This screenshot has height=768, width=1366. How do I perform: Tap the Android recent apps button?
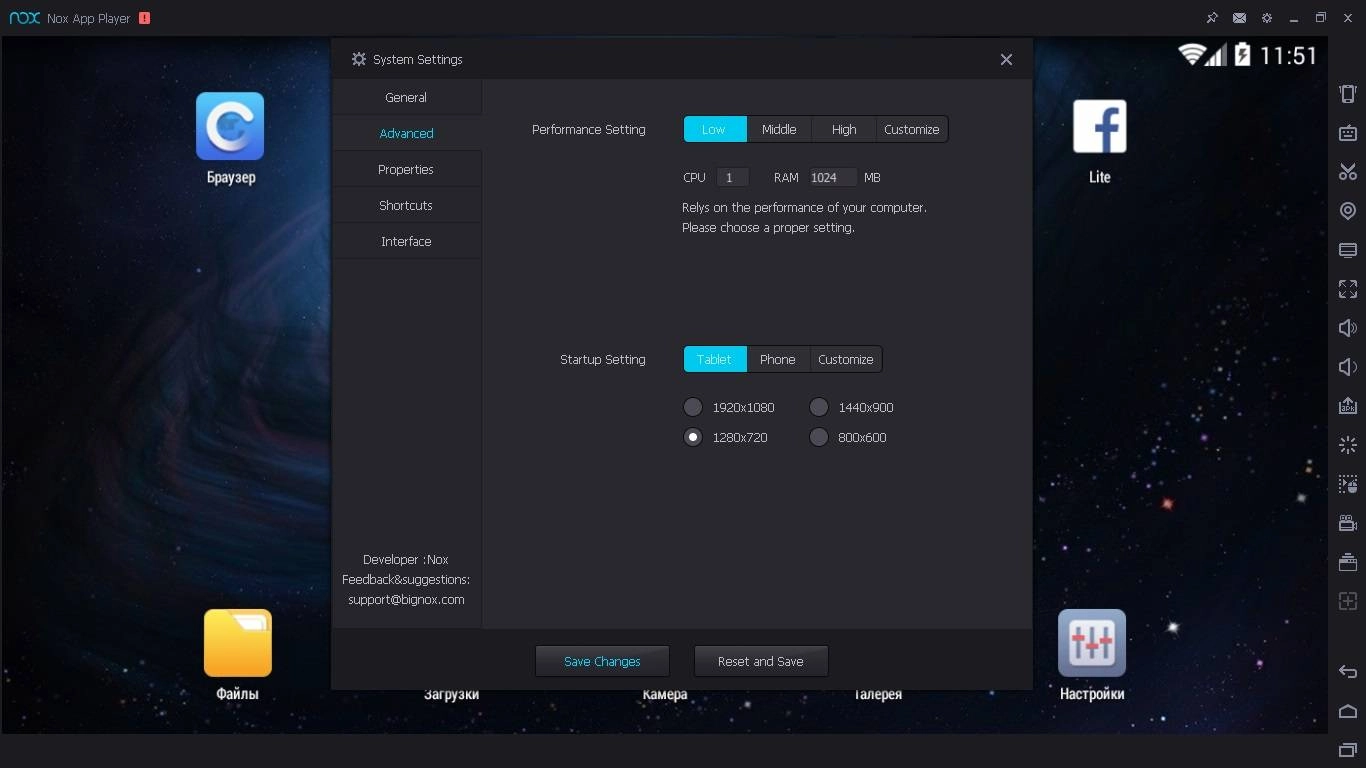[1348, 749]
